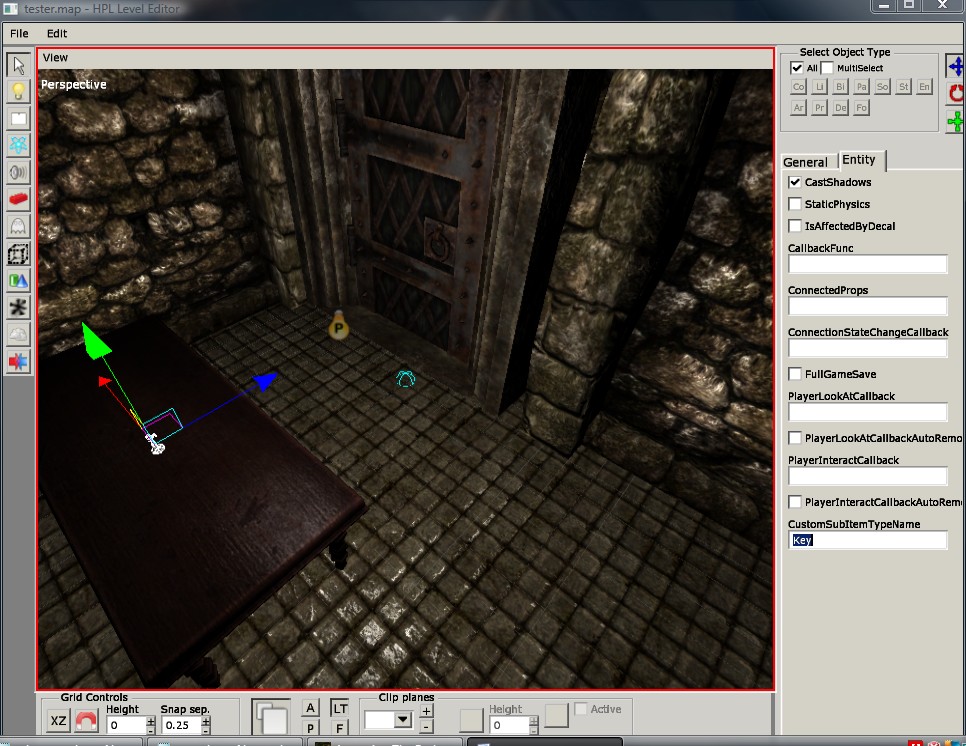Viewport: 966px width, 746px height.
Task: Choose the lightbulb Lights tool
Action: [18, 92]
